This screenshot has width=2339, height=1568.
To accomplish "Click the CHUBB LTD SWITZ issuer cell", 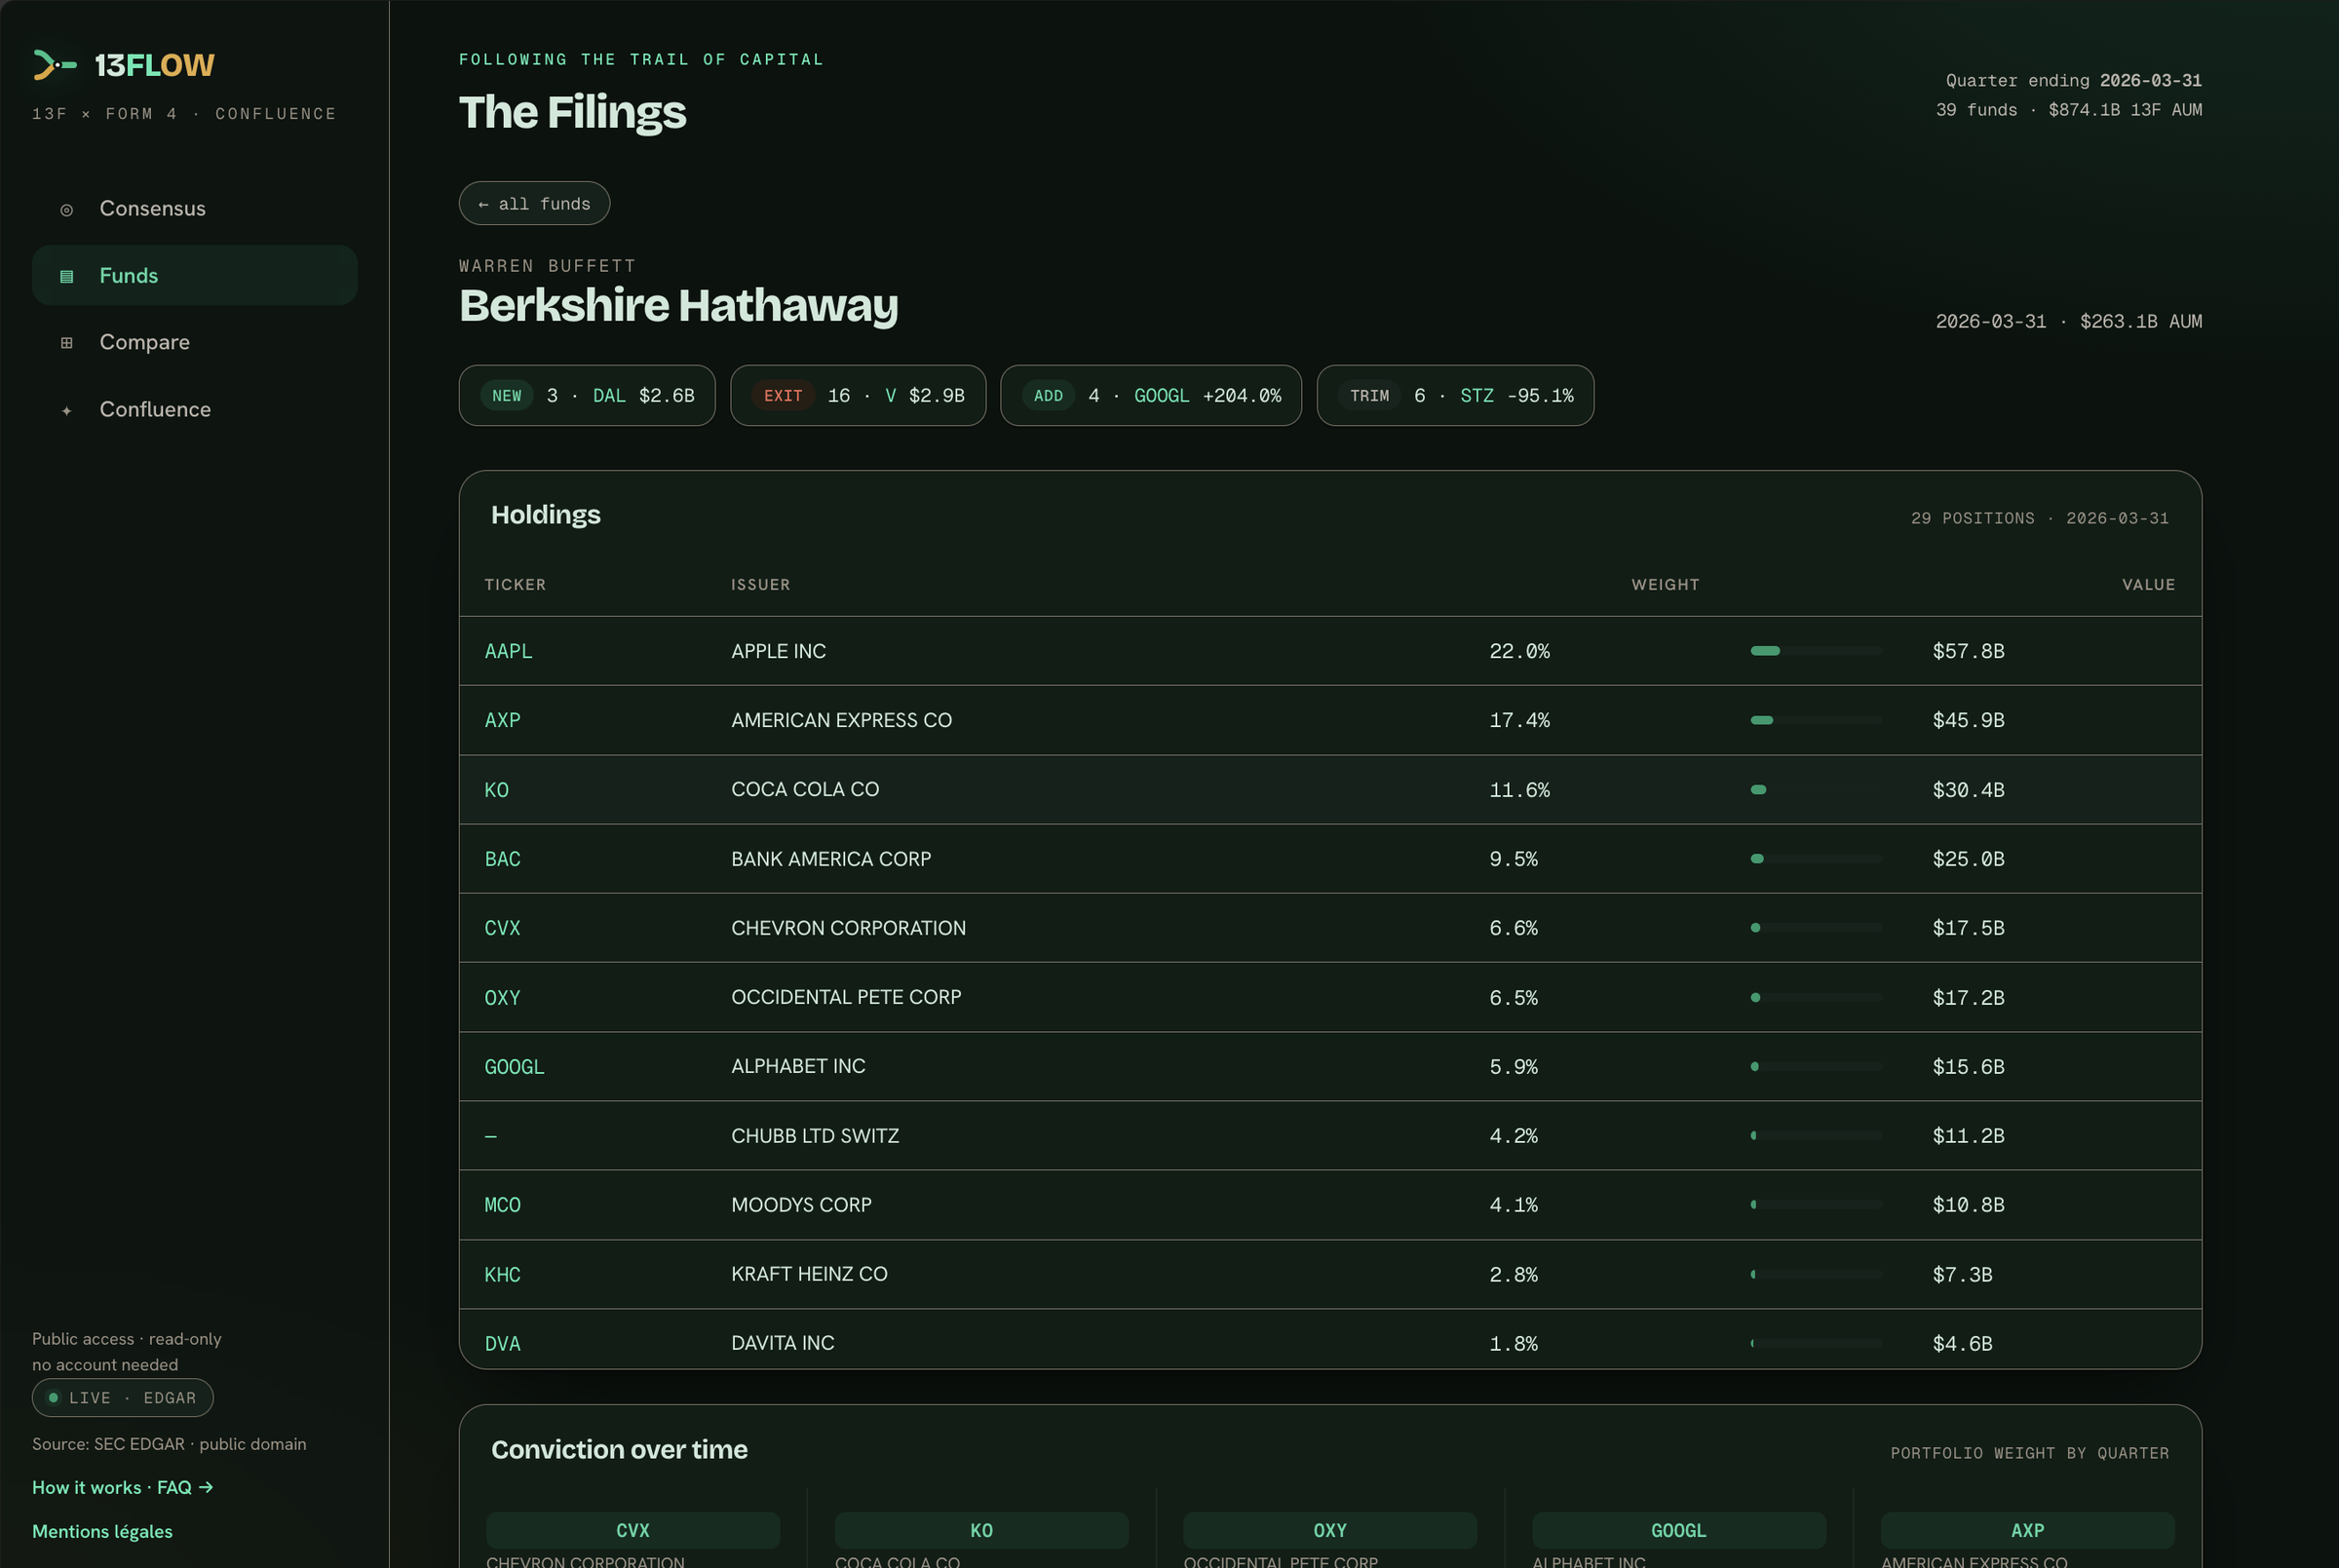I will (815, 1136).
